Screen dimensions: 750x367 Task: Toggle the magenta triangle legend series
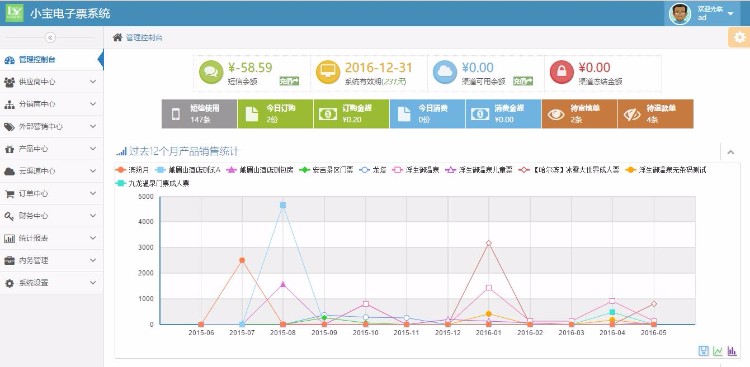coord(260,169)
